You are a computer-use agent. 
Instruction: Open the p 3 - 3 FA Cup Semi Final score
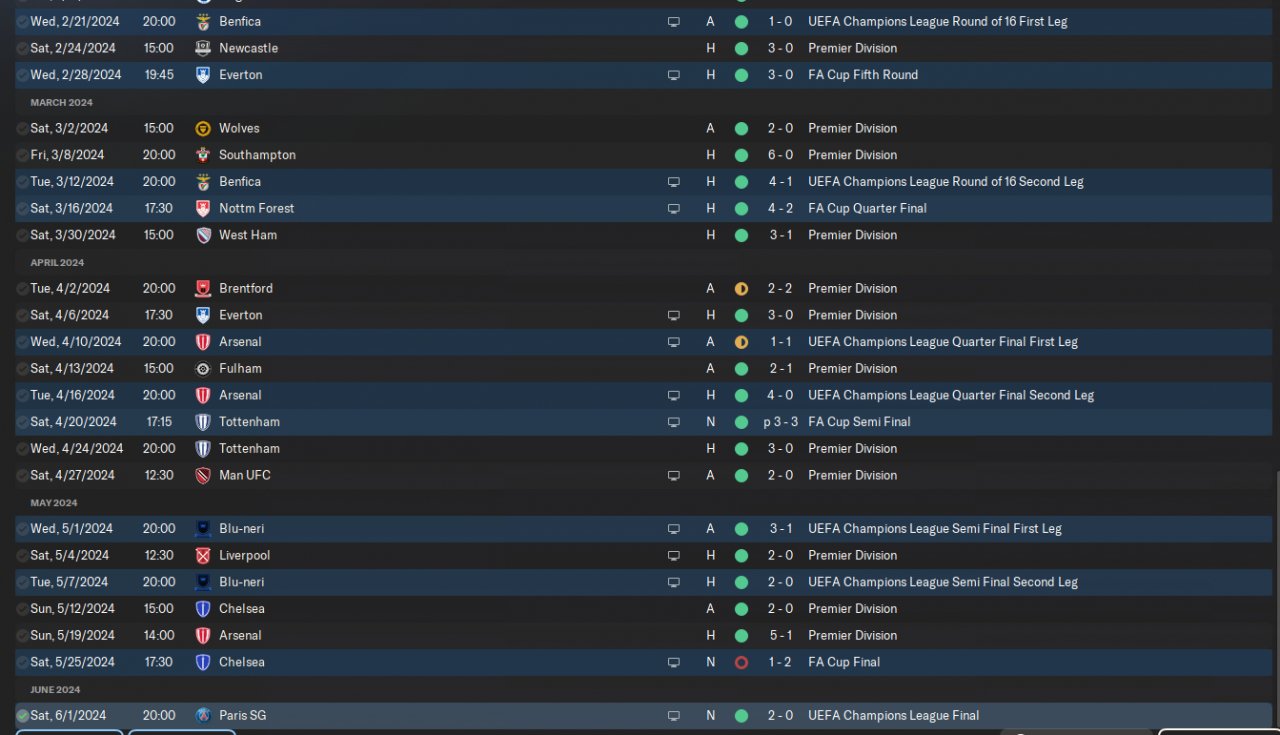780,422
